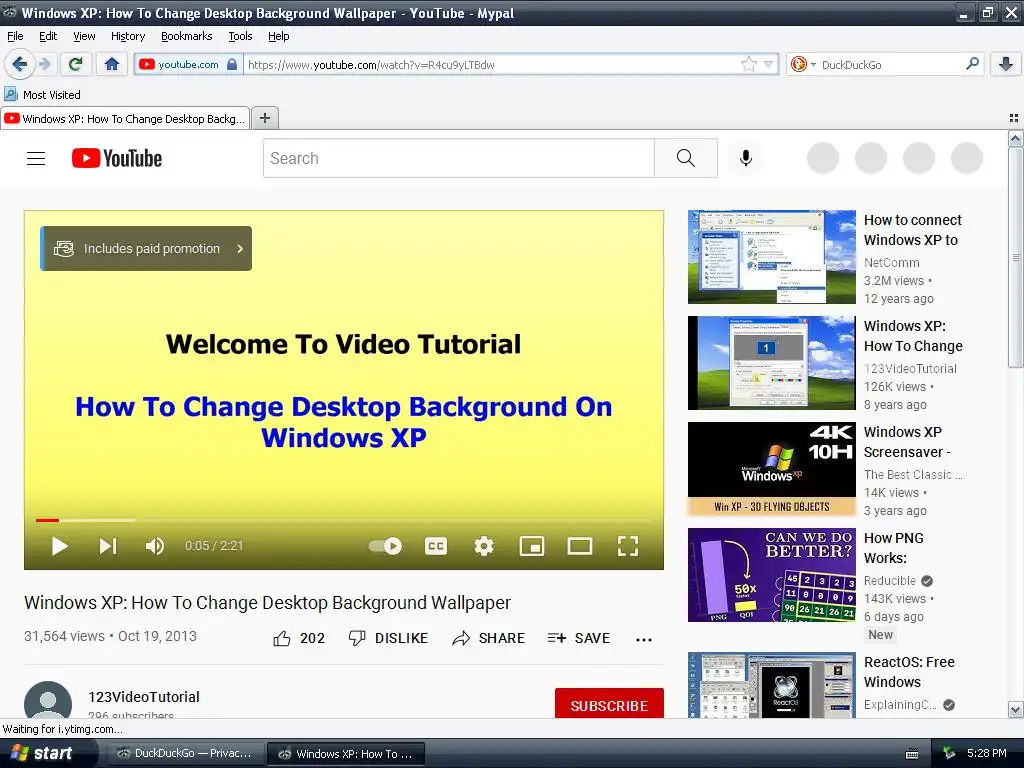Open the DuckDuckGo search engine selector

803,64
